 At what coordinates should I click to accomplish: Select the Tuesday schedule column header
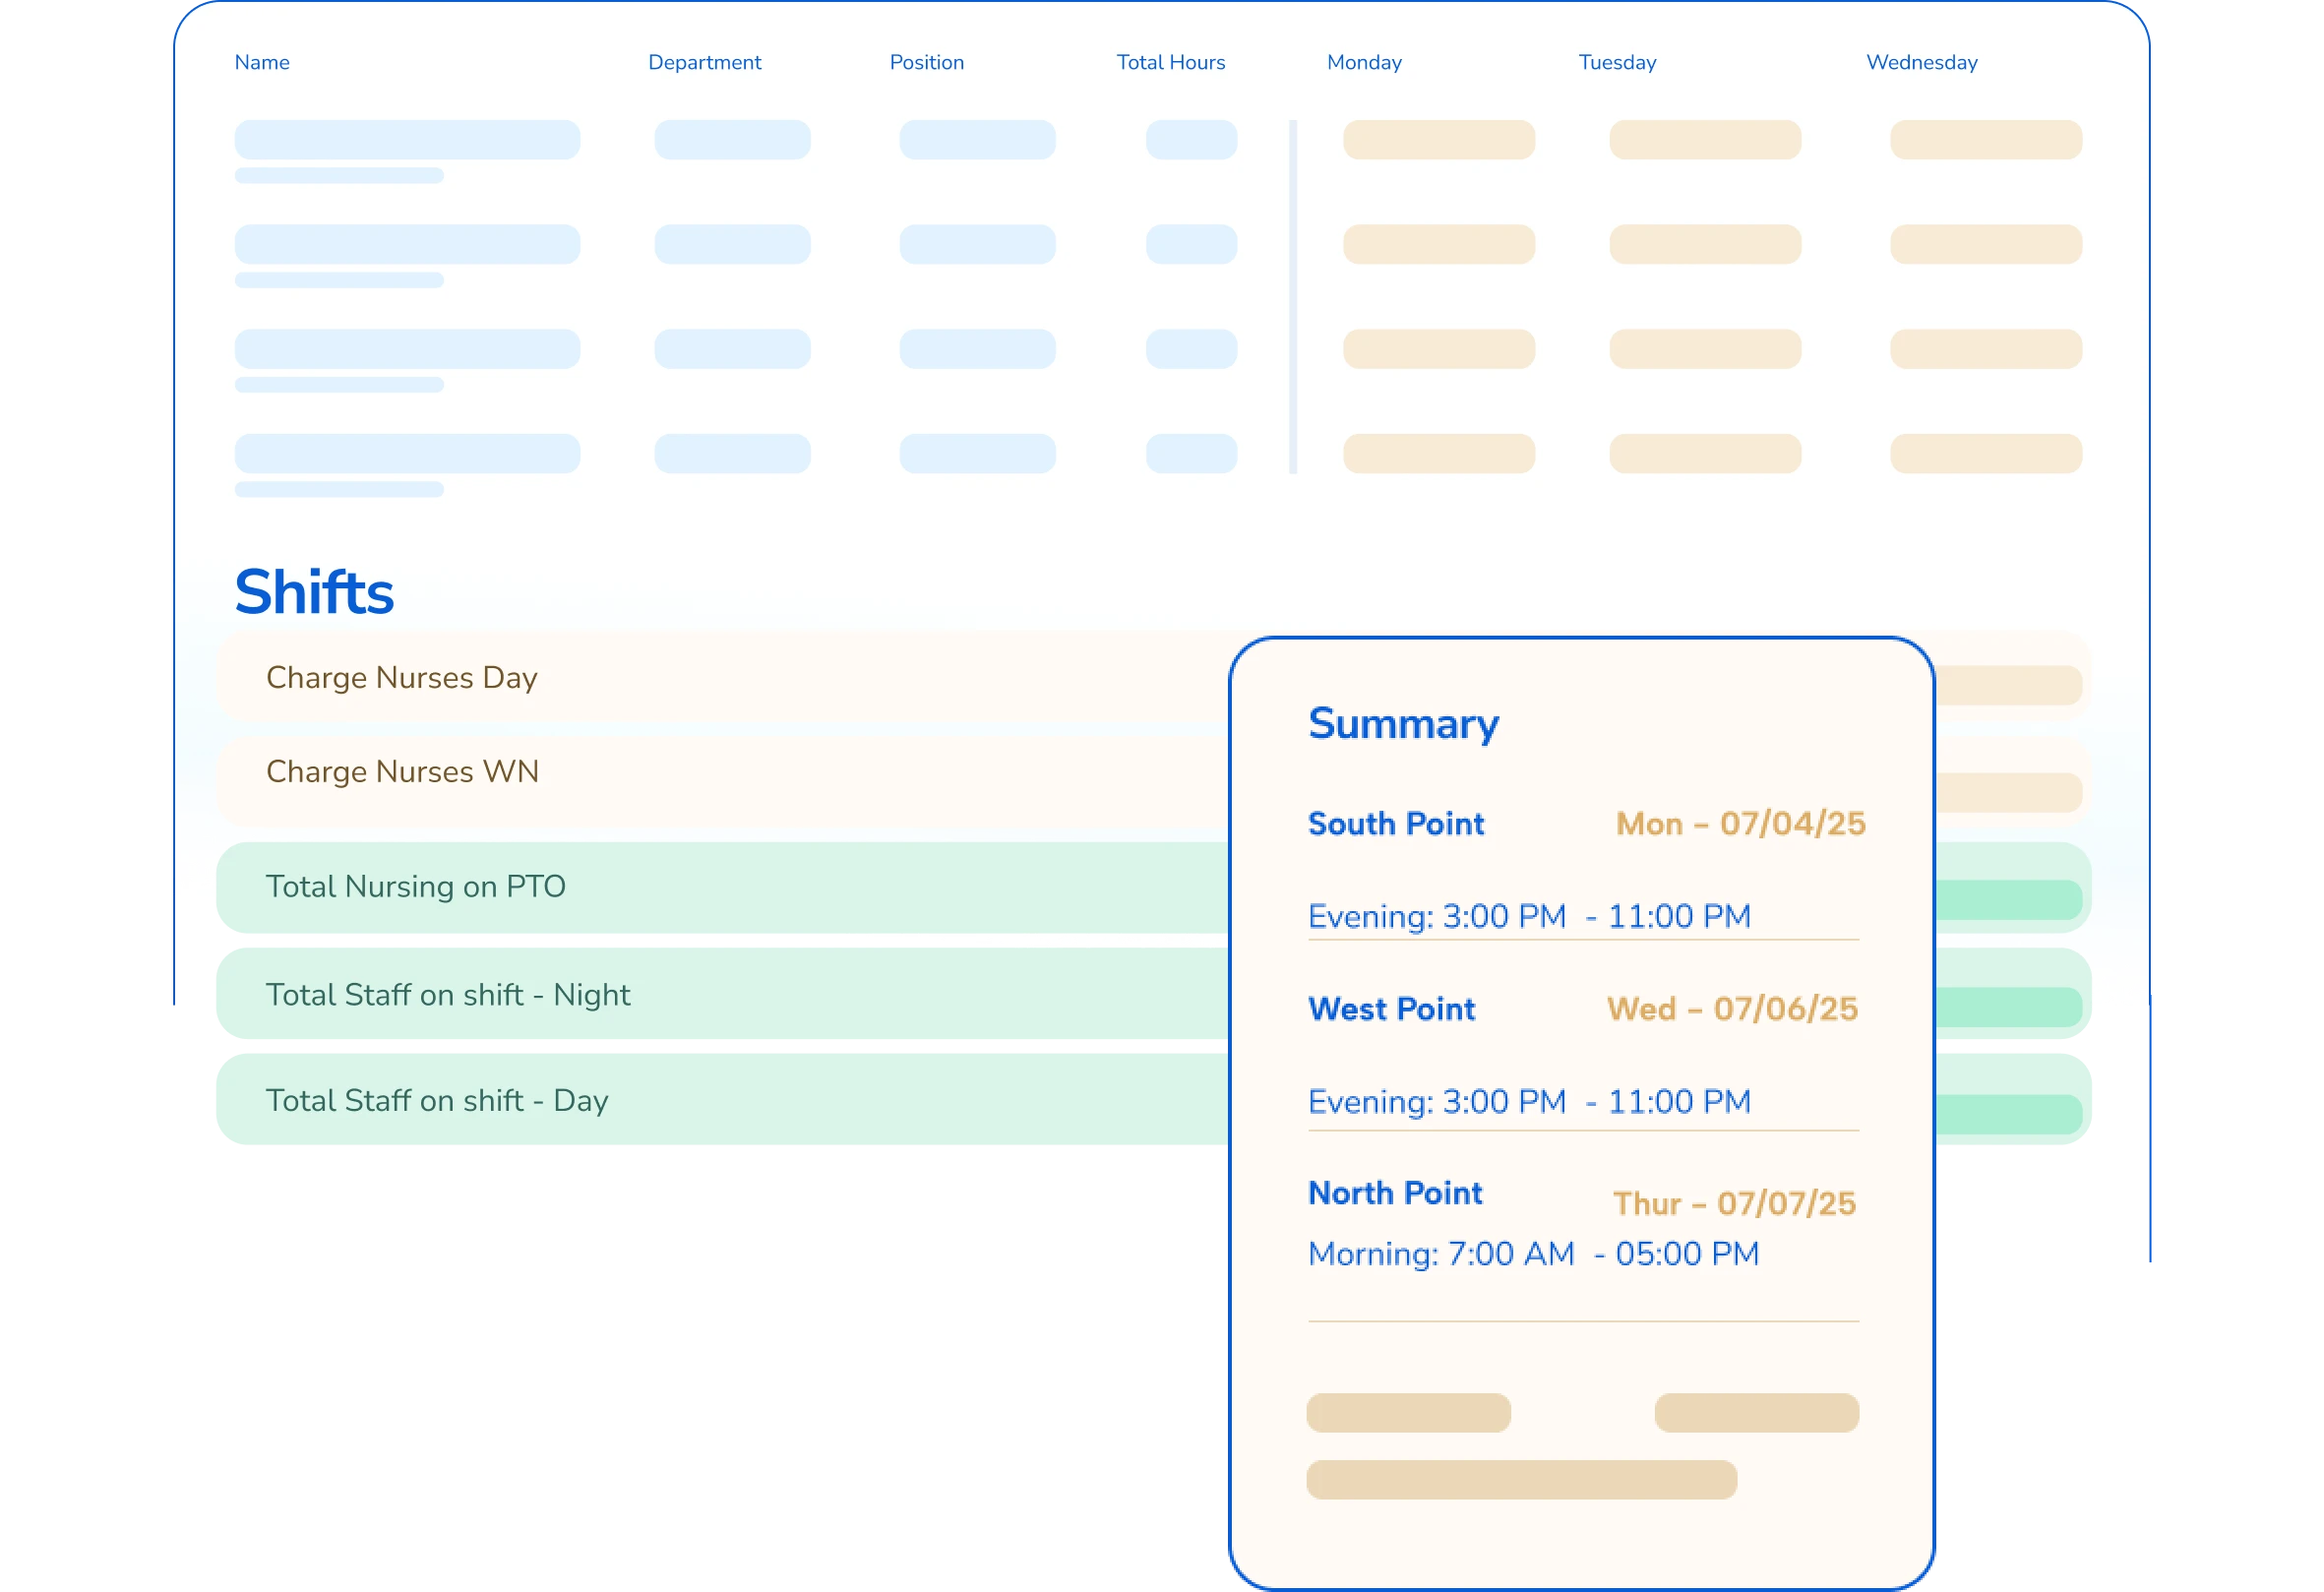pyautogui.click(x=1615, y=62)
